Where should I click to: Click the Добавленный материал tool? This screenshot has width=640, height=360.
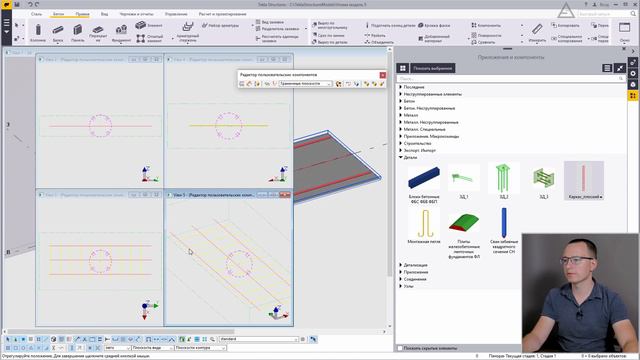(434, 39)
